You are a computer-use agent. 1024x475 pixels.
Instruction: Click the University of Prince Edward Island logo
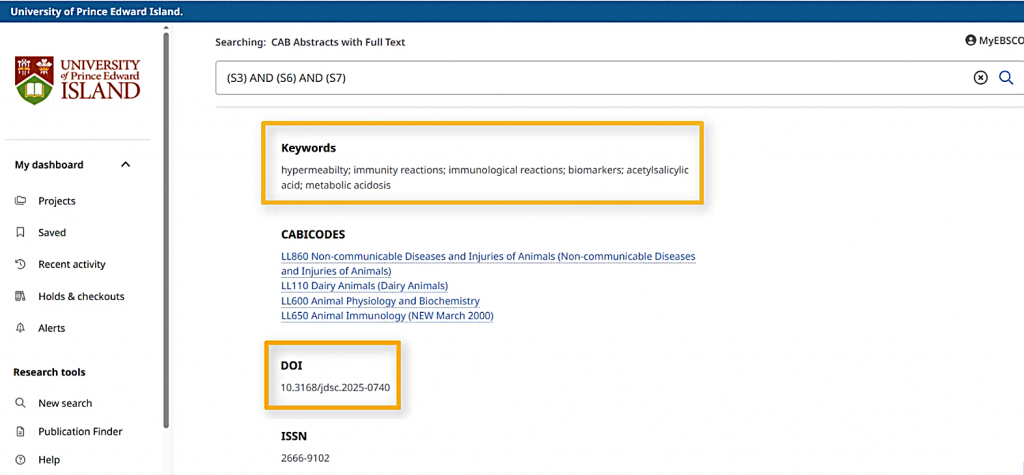point(78,80)
